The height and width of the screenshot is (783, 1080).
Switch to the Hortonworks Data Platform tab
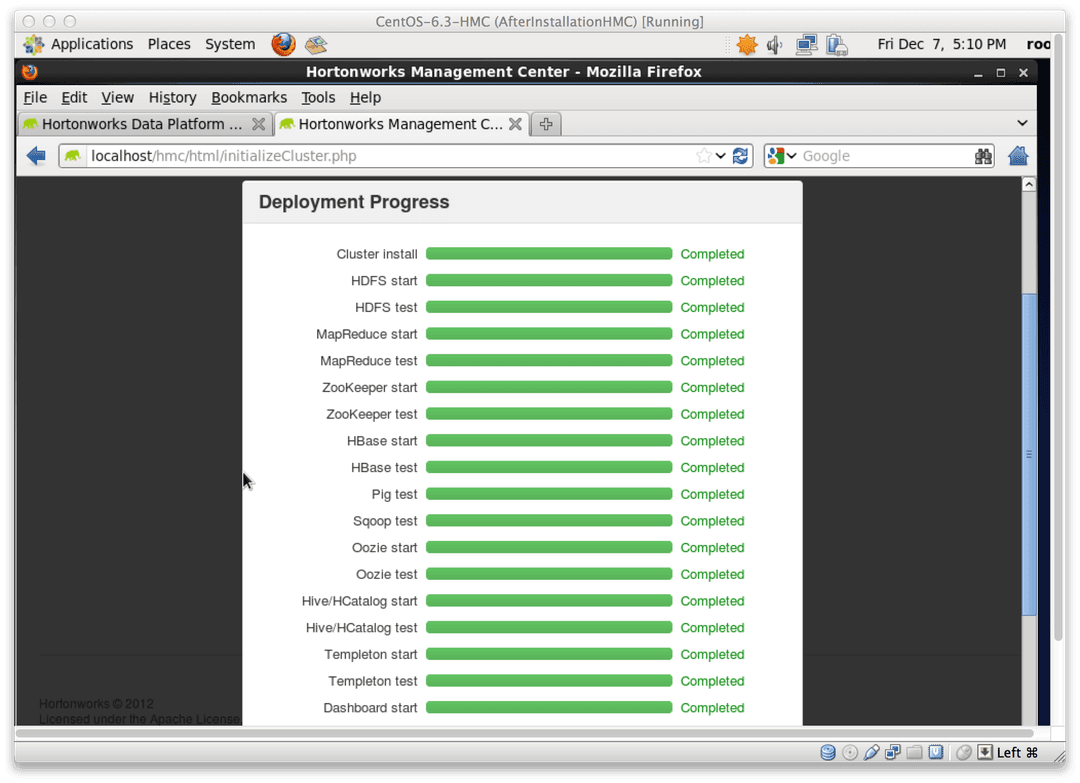(x=133, y=124)
